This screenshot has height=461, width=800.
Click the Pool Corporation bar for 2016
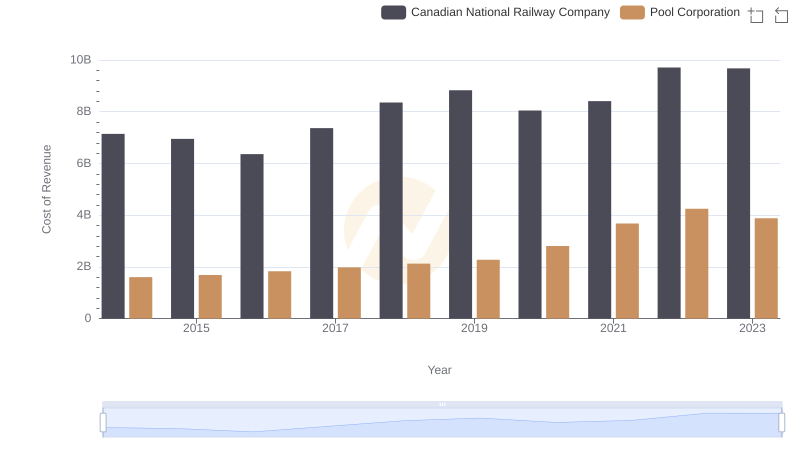[280, 295]
